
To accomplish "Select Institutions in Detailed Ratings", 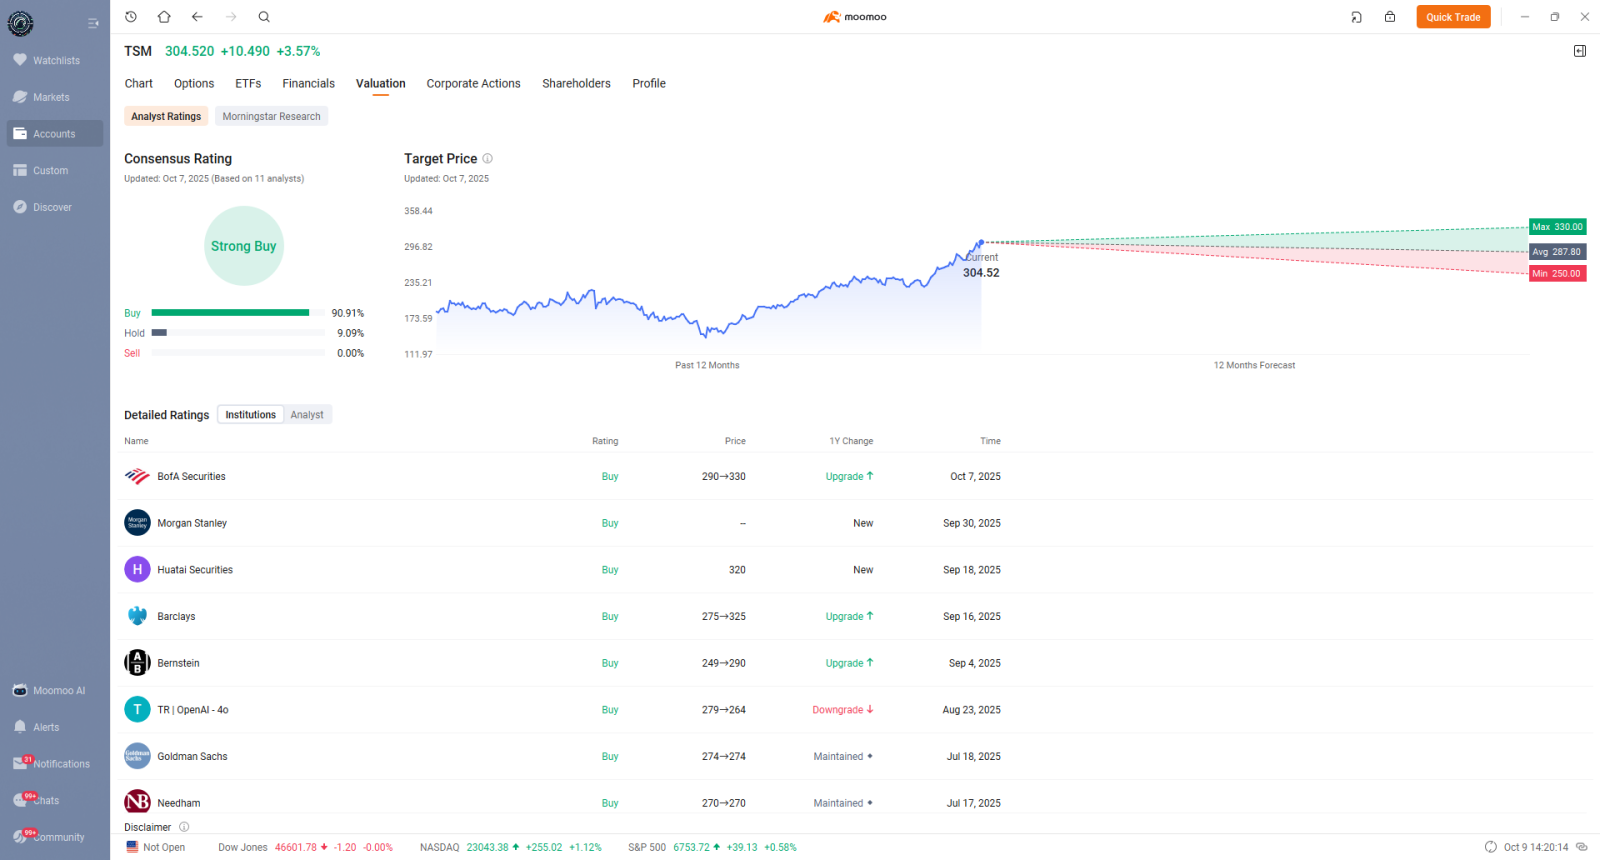I will click(250, 415).
